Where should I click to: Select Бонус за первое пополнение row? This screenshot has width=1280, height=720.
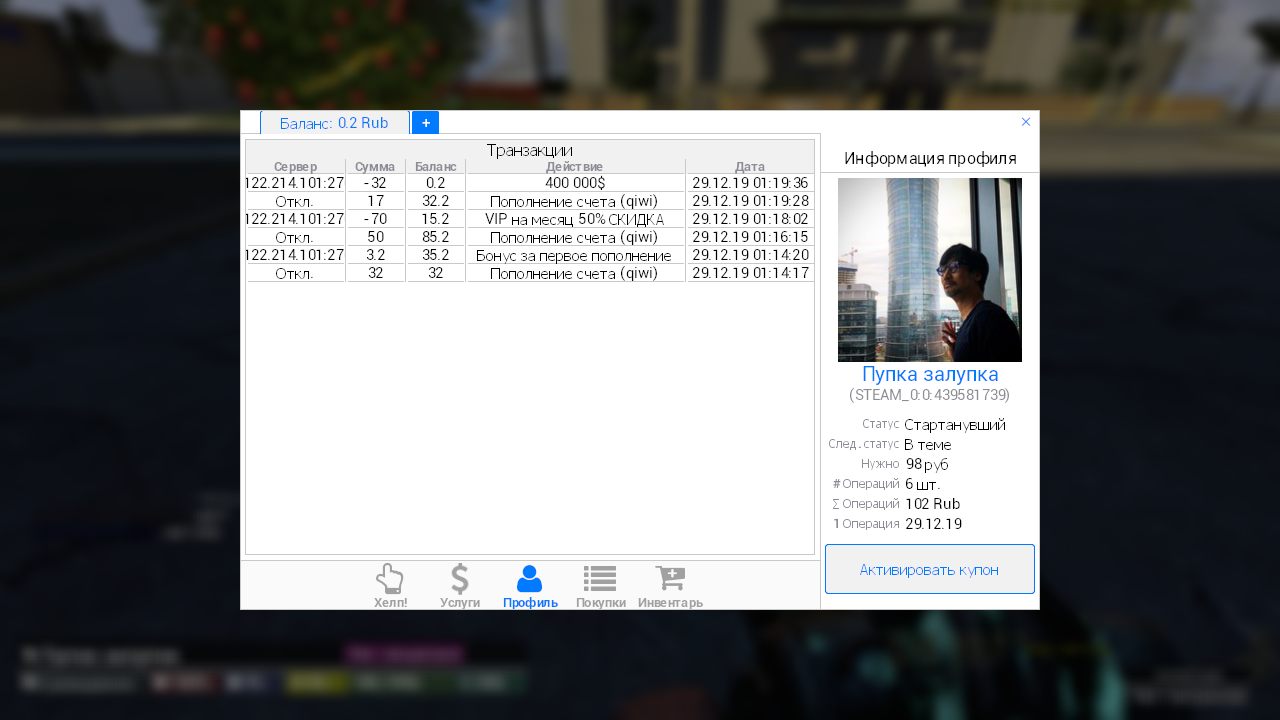(x=575, y=255)
